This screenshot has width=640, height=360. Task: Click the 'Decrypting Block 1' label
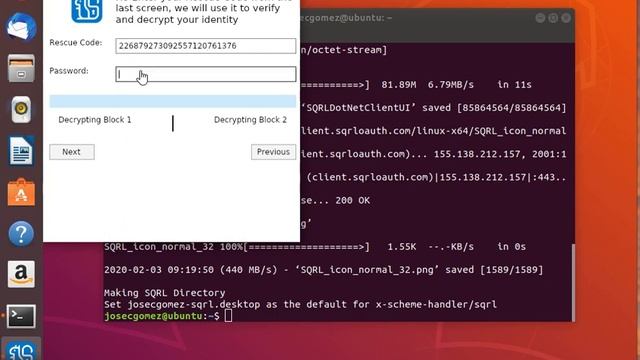(95, 120)
